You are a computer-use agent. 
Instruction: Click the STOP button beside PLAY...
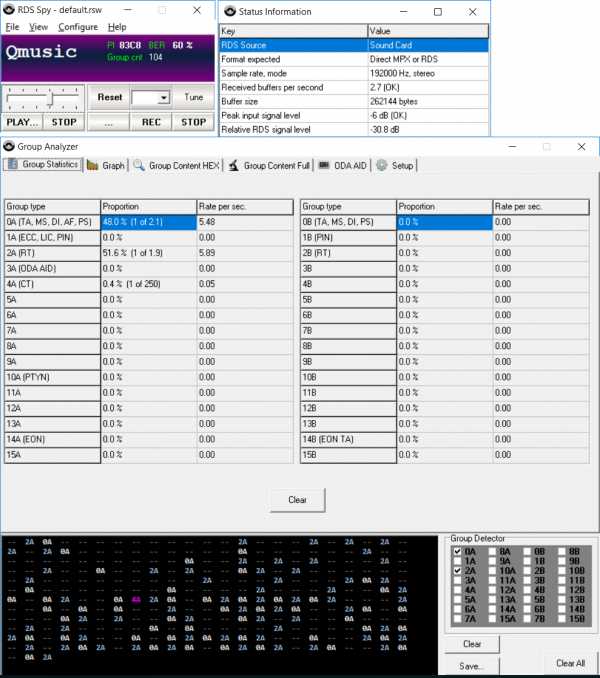coord(64,122)
